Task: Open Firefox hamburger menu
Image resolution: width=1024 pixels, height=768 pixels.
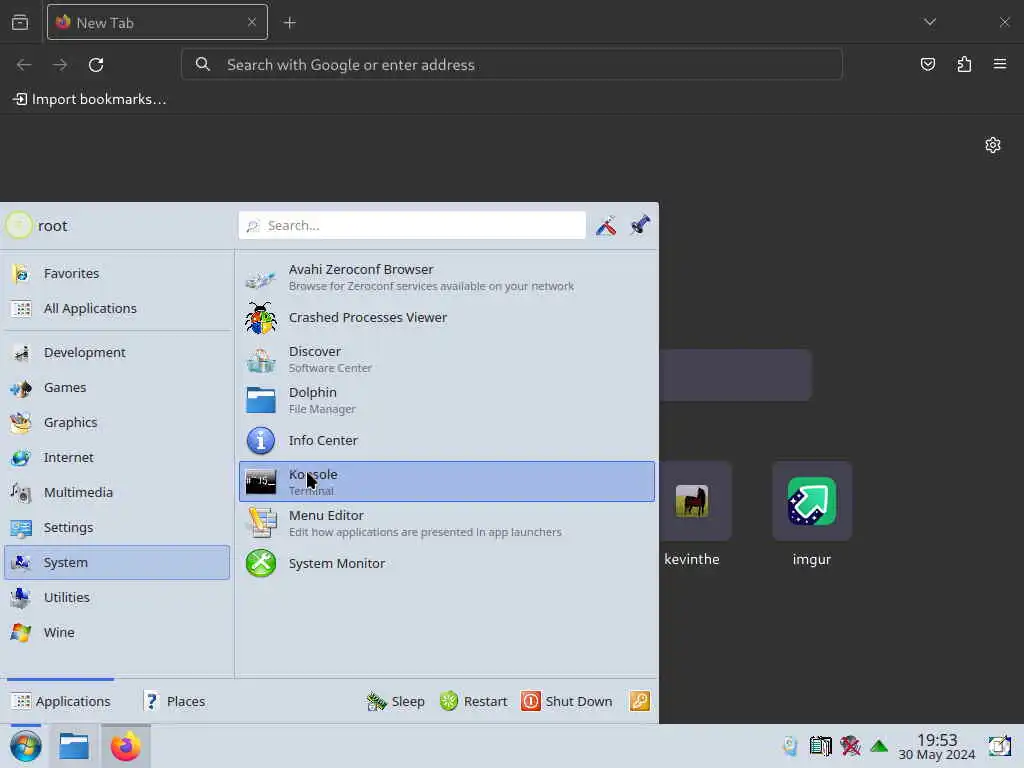Action: (1000, 64)
